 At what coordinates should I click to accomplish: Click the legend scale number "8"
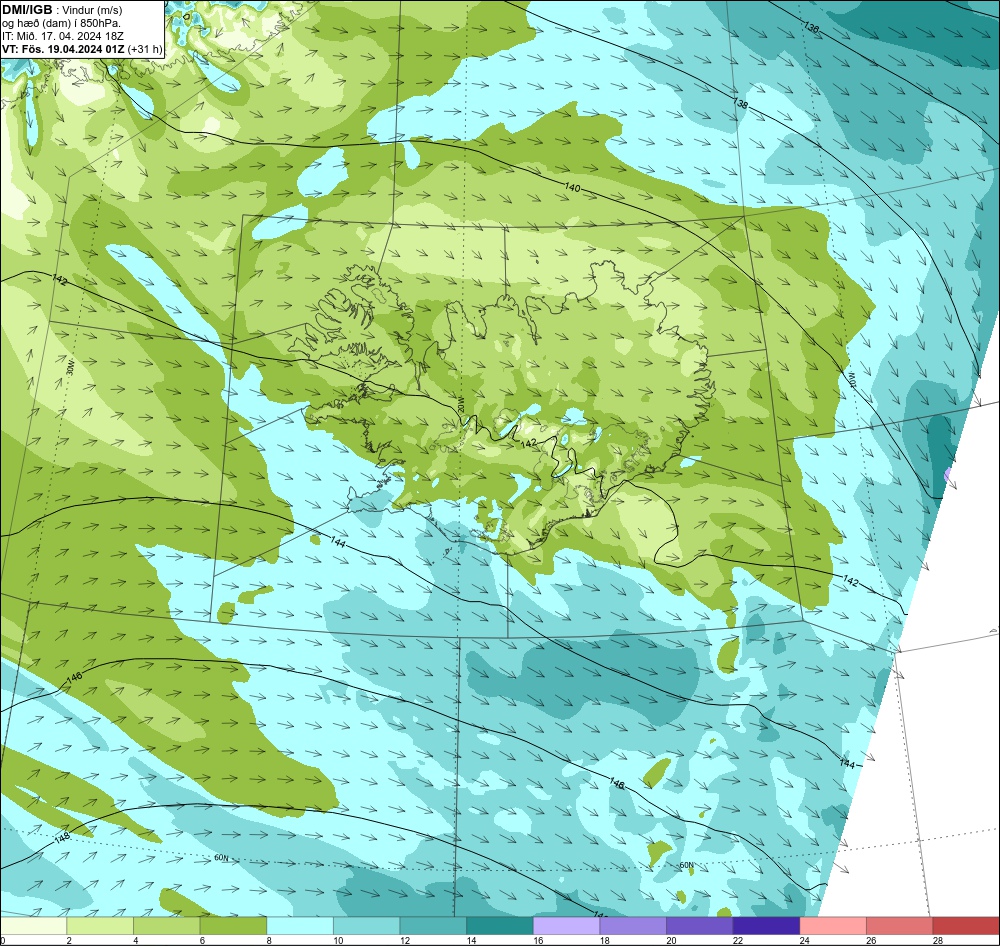click(x=268, y=940)
